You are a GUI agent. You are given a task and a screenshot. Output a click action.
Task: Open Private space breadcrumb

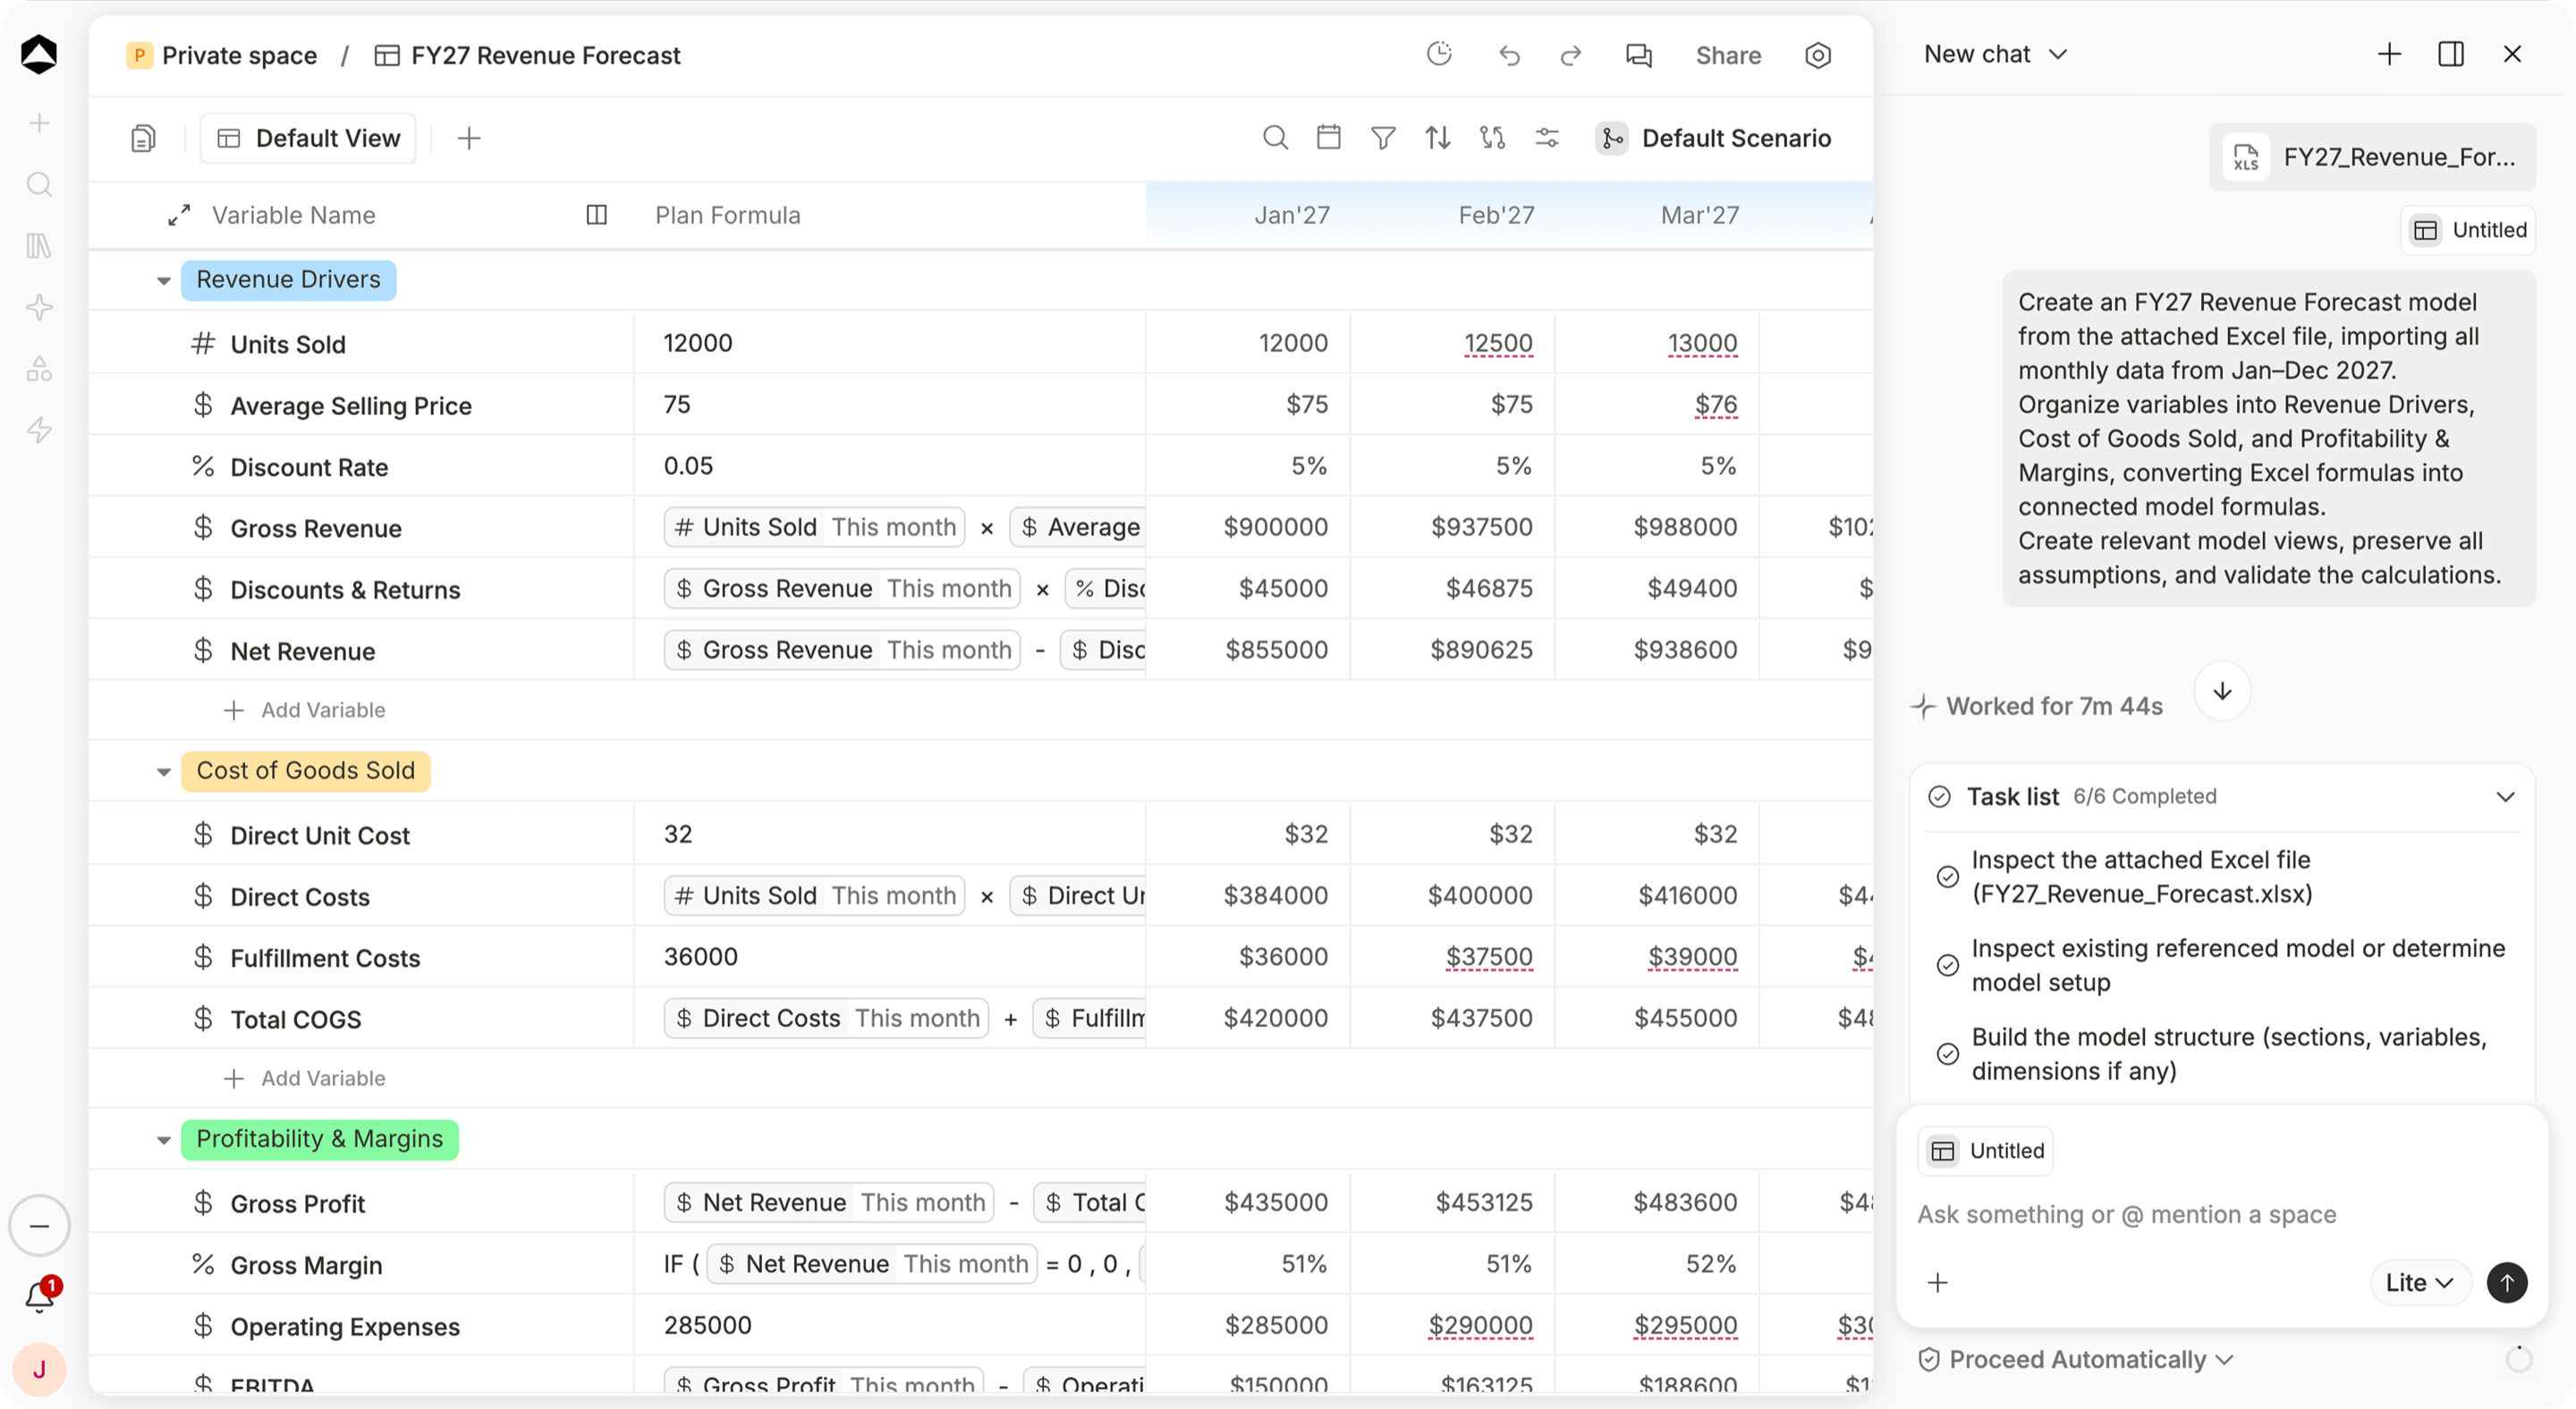coord(222,55)
